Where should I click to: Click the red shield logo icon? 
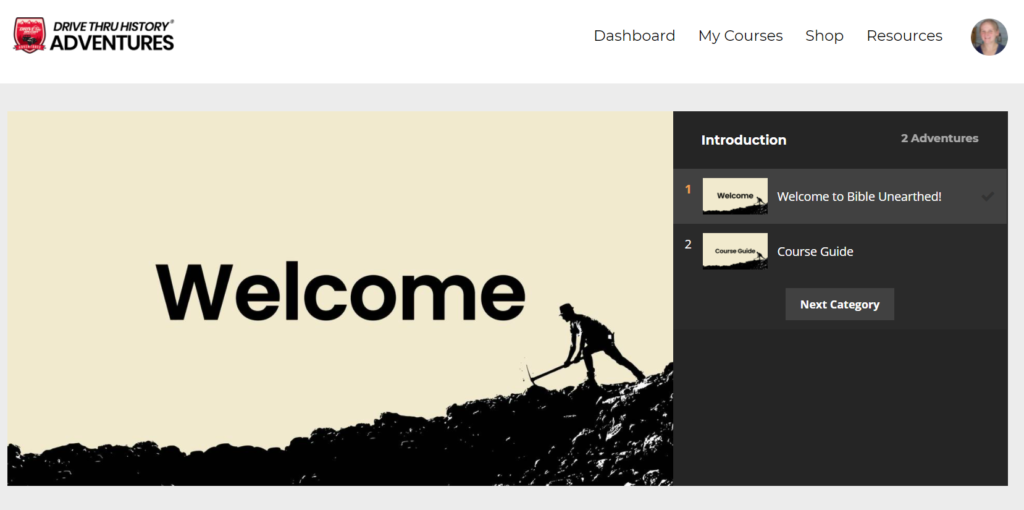click(29, 35)
